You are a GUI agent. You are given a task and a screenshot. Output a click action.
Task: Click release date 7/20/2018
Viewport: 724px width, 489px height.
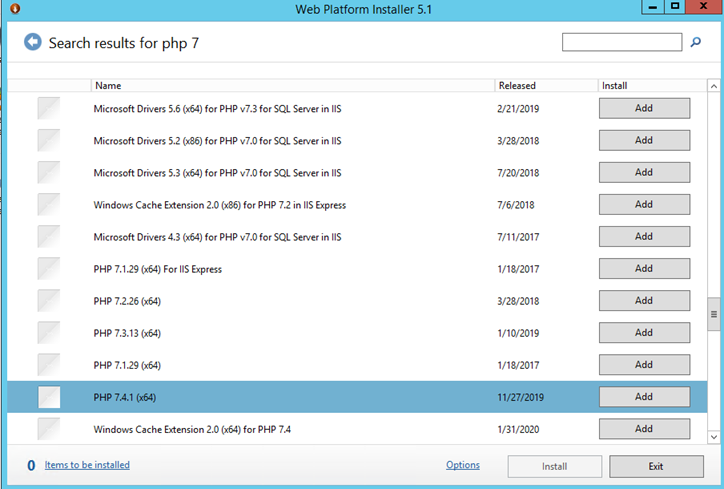click(518, 173)
